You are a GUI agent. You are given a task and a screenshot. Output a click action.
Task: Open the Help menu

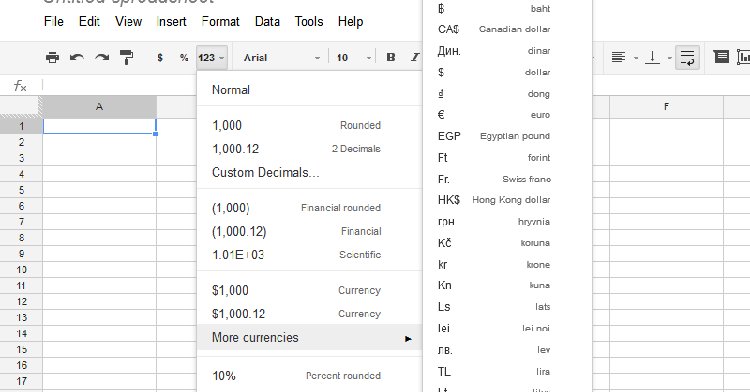351,22
